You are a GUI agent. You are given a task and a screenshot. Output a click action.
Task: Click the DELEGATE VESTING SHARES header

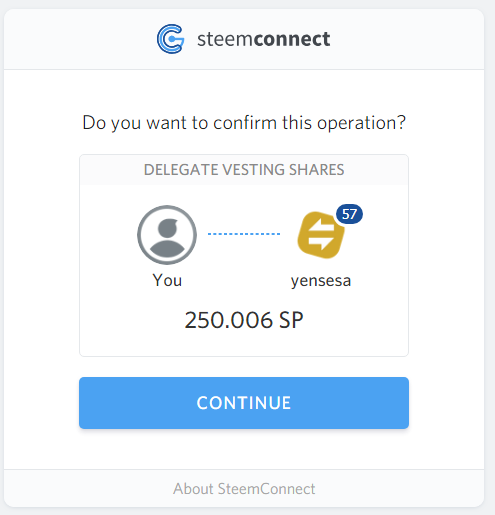coord(244,170)
